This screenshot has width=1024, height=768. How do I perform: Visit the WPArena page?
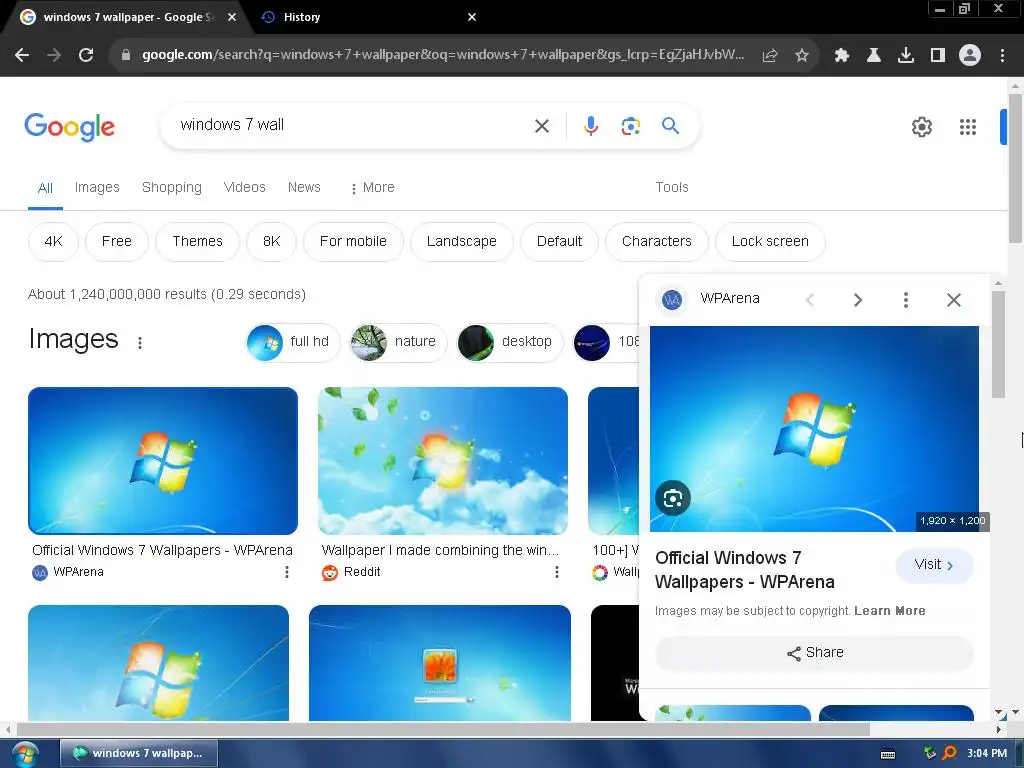934,565
